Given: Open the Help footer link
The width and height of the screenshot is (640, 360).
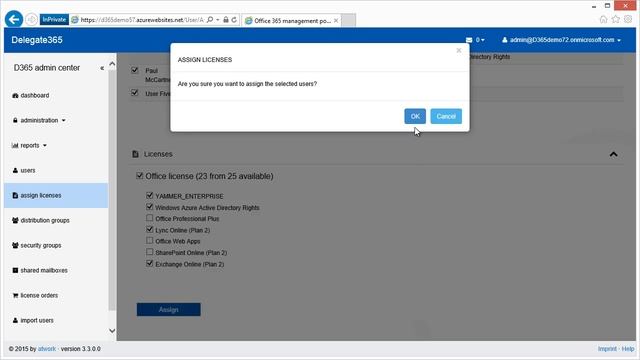Looking at the screenshot, I should pyautogui.click(x=628, y=349).
